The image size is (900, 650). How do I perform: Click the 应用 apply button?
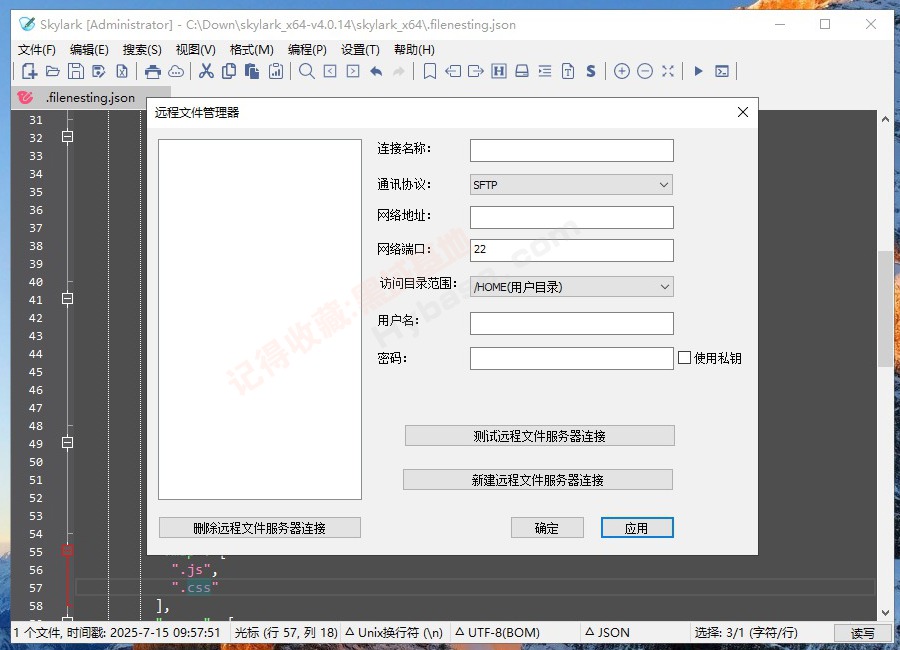coord(637,528)
